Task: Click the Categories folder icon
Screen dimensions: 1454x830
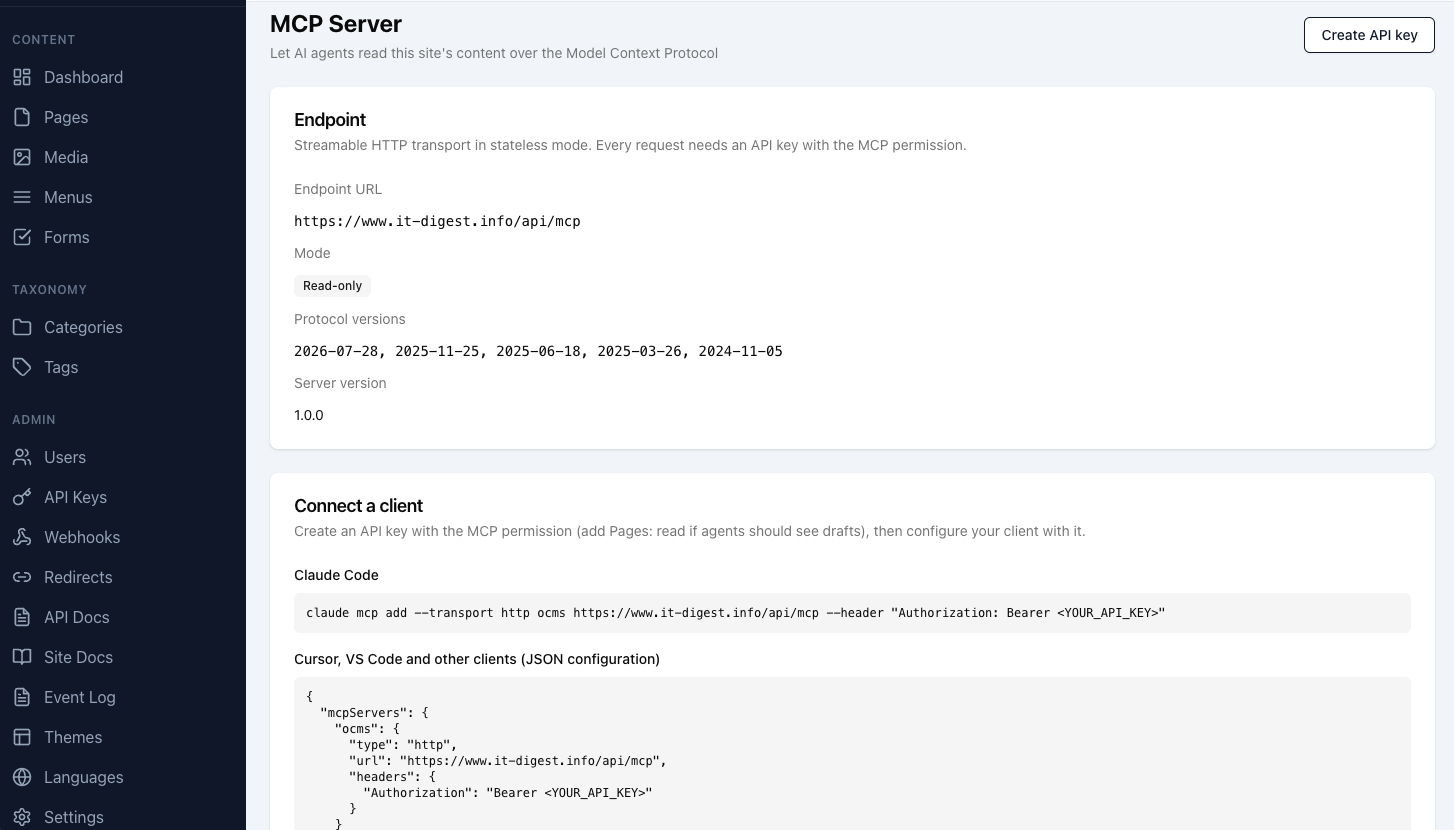Action: (22, 327)
